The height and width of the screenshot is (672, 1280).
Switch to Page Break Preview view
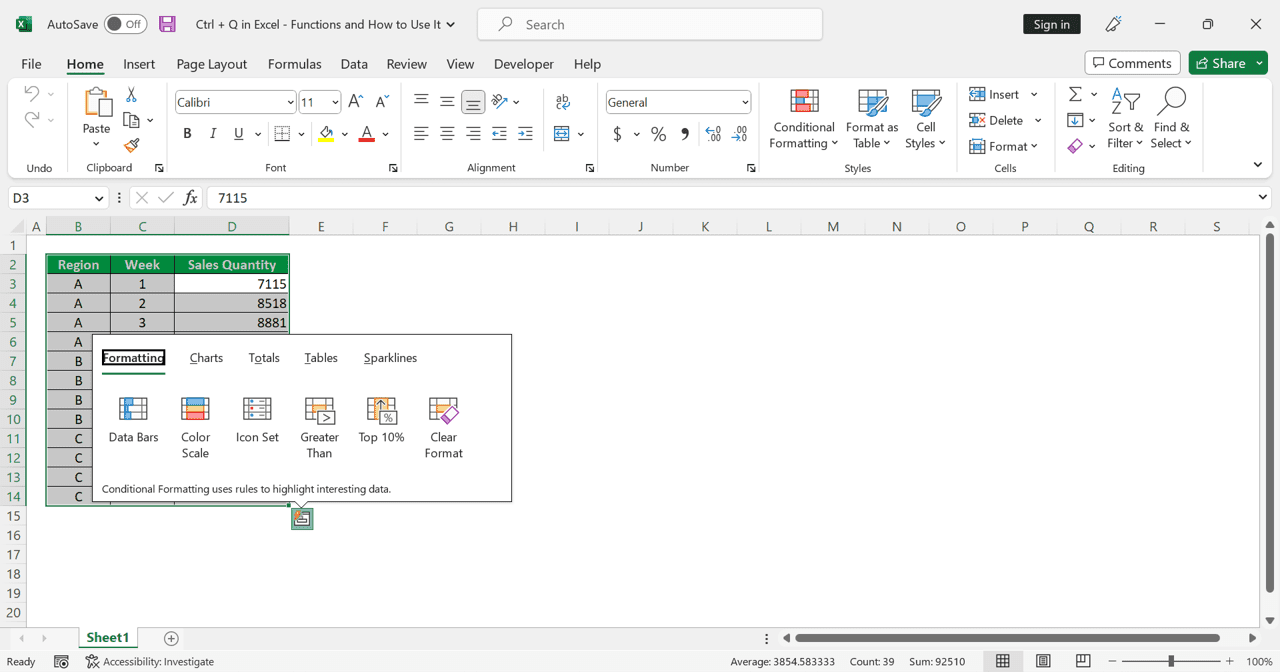1083,661
